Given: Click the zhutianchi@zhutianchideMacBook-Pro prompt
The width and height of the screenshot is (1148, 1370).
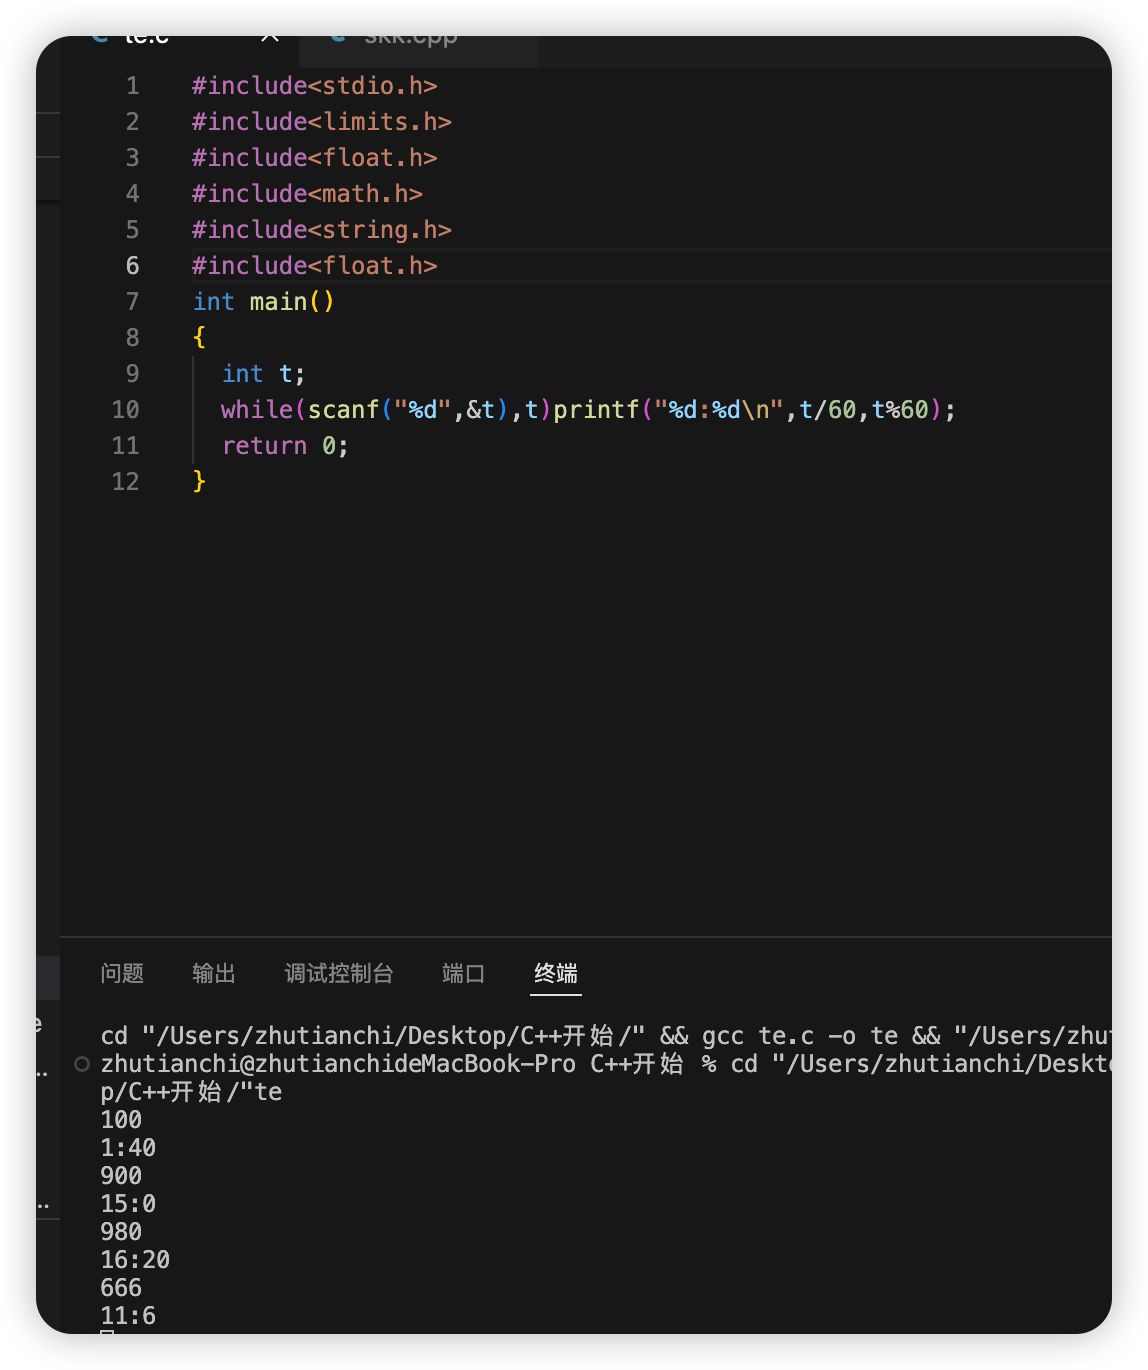Looking at the screenshot, I should [x=338, y=1064].
